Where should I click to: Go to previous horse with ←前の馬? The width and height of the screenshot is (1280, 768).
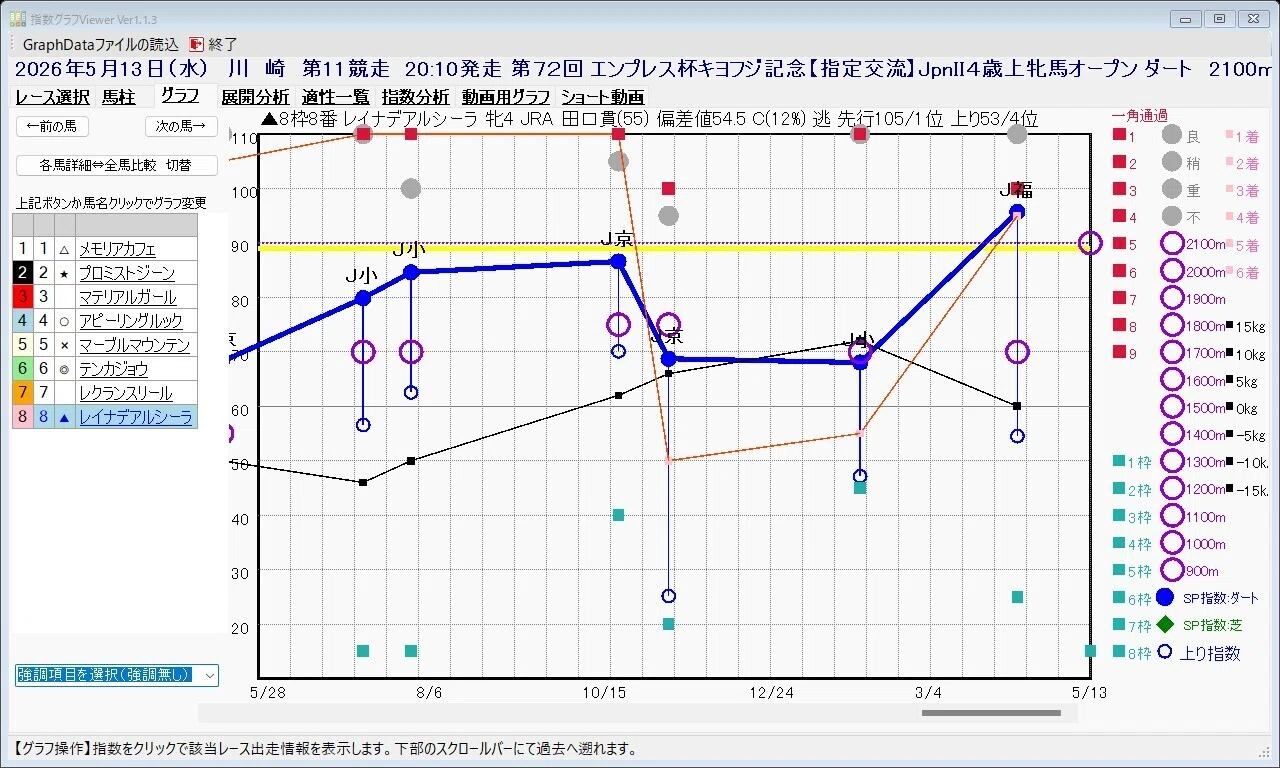coord(53,126)
